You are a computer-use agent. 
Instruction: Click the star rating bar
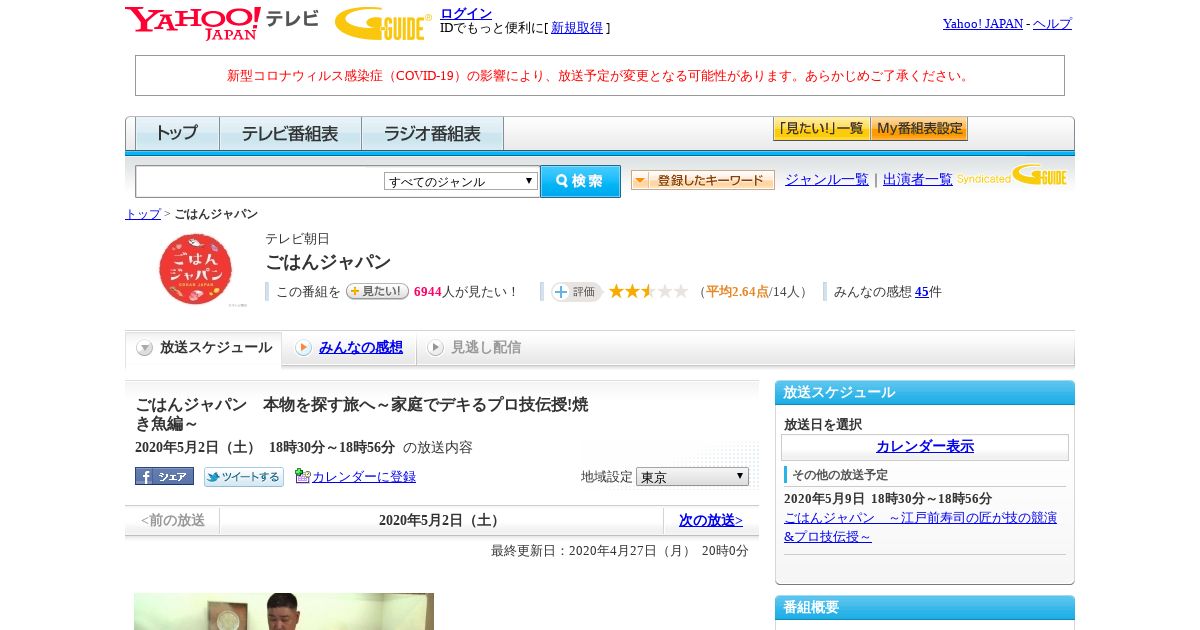tap(648, 291)
